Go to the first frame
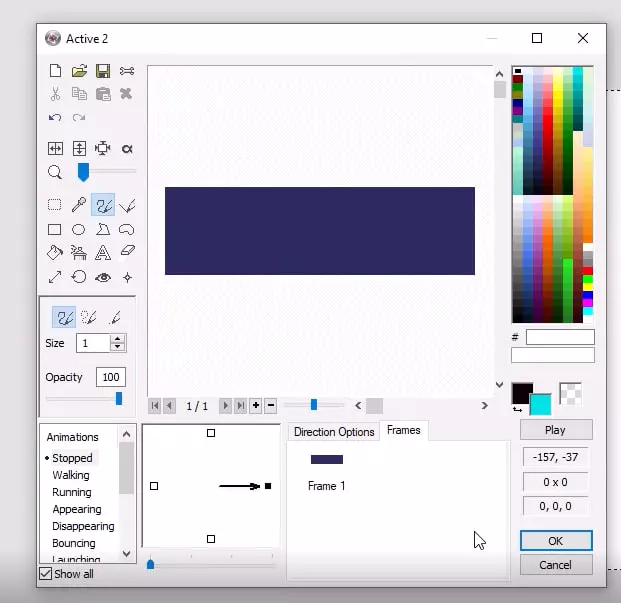621x603 pixels. click(x=155, y=406)
